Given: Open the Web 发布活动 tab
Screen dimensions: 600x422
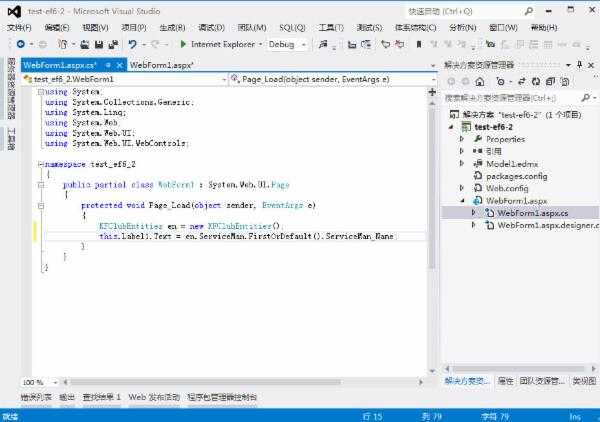Looking at the screenshot, I should click(154, 397).
